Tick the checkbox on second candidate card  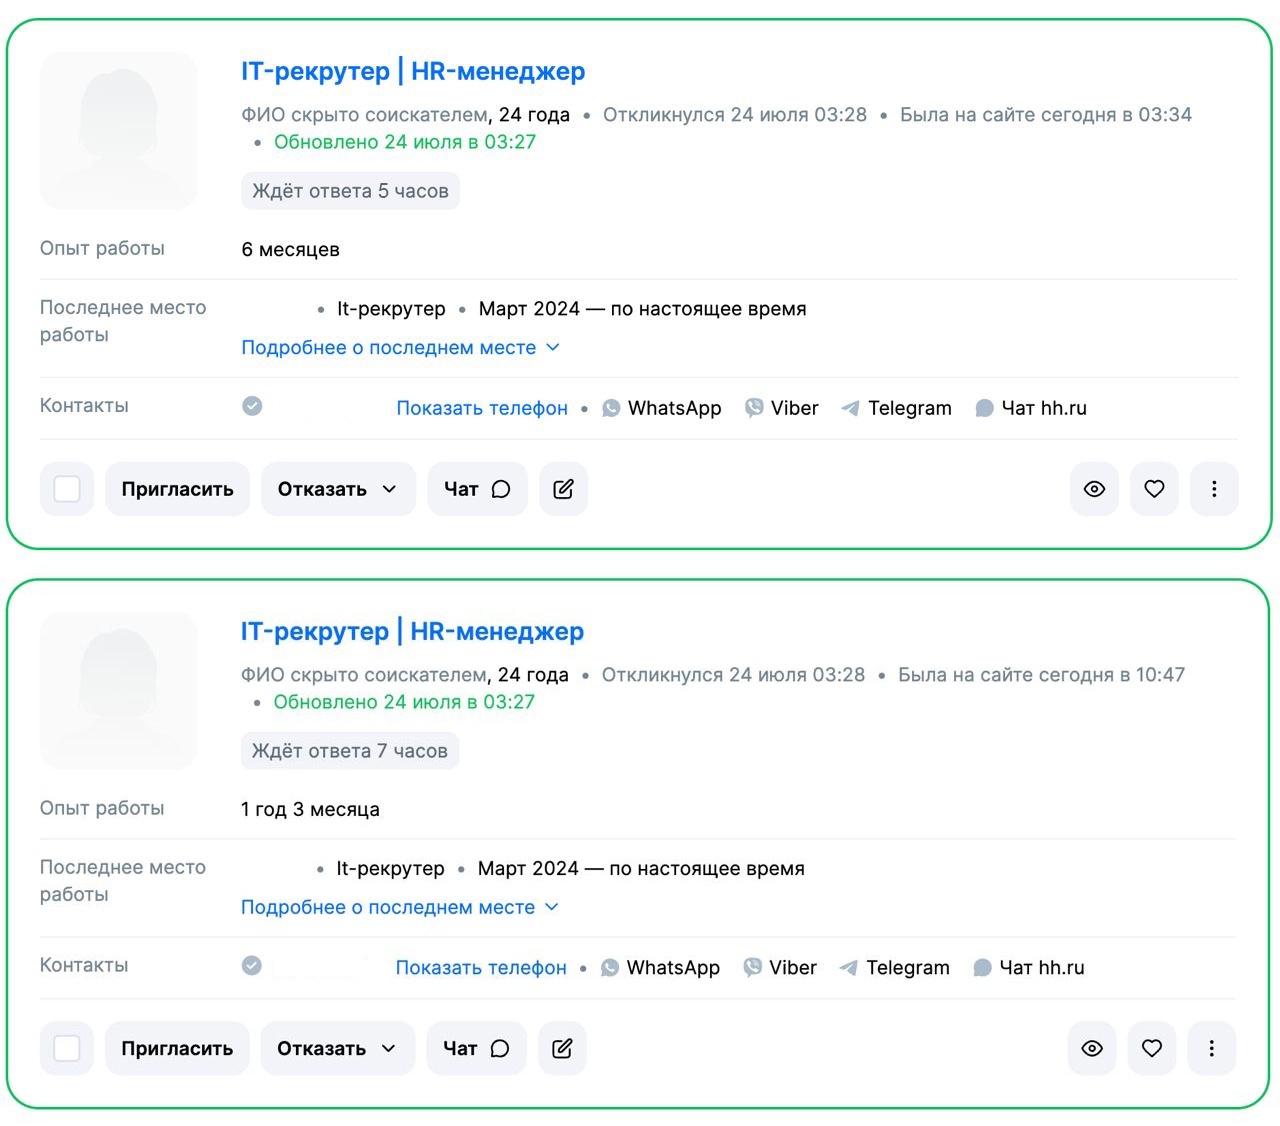click(67, 1048)
